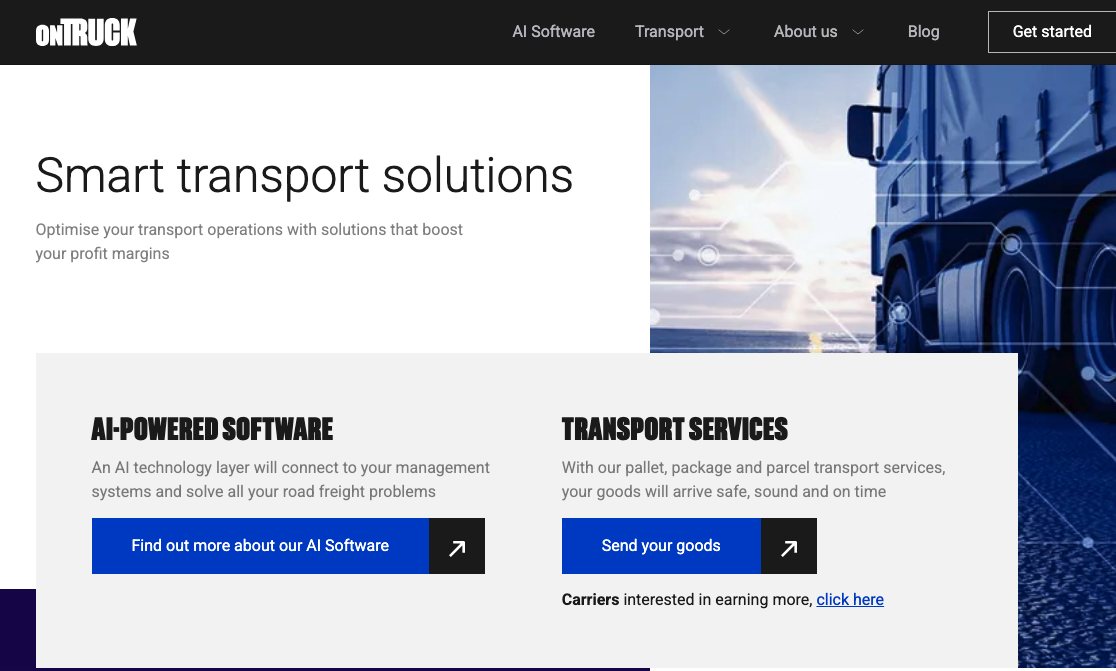Click the TRANSPORT SERVICES heading
The width and height of the screenshot is (1116, 671).
[x=675, y=429]
